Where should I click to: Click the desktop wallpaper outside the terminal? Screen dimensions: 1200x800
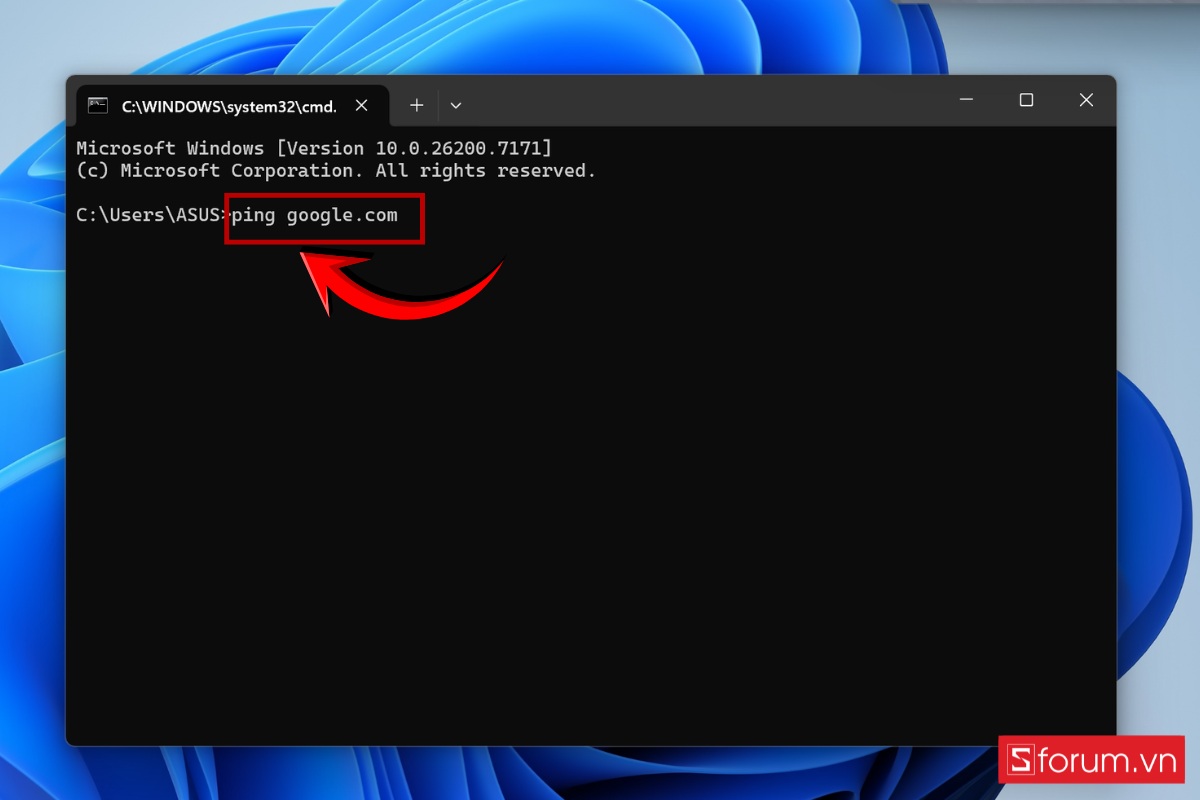pos(600,40)
